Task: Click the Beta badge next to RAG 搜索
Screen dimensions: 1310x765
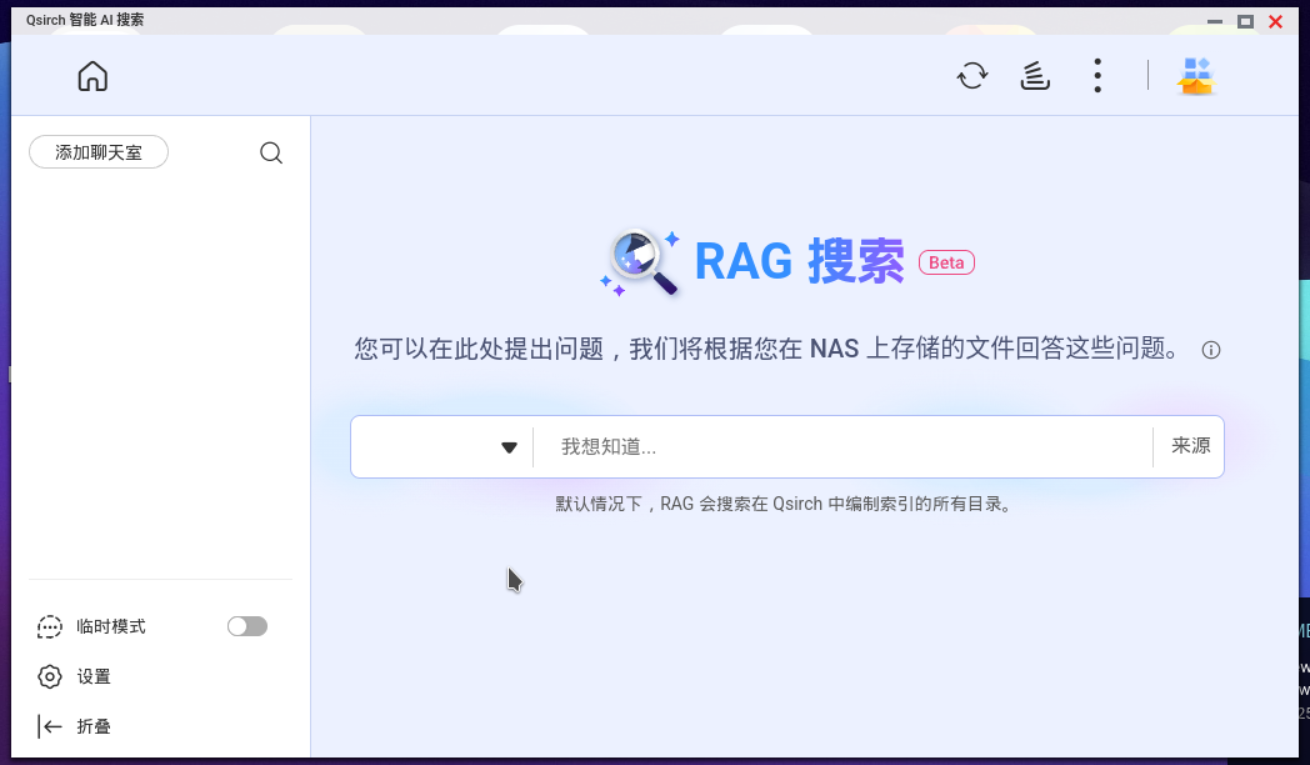Action: pos(946,262)
